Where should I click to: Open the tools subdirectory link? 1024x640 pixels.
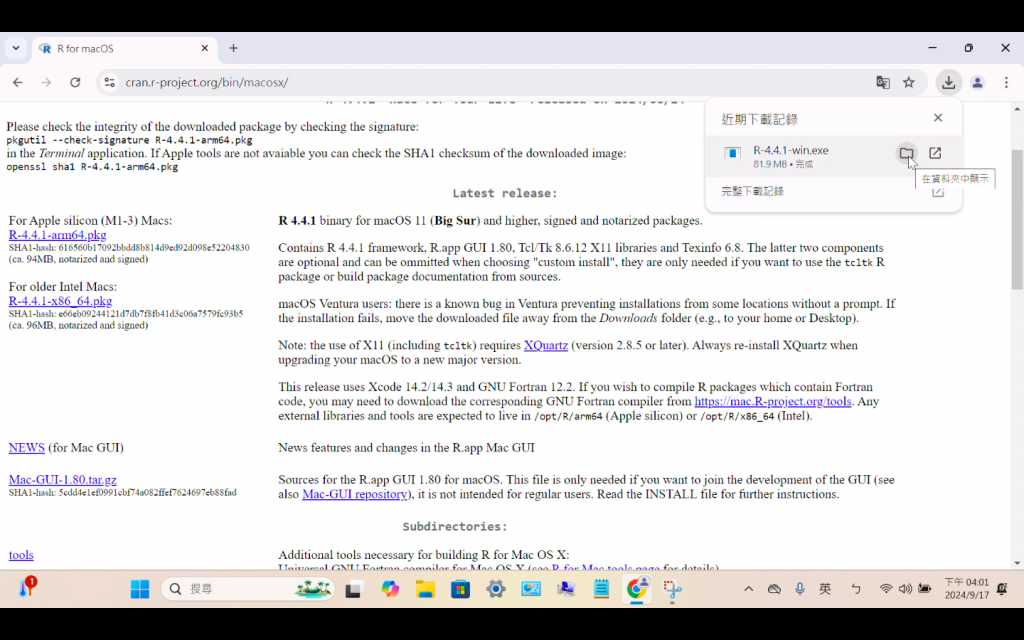pyautogui.click(x=21, y=555)
